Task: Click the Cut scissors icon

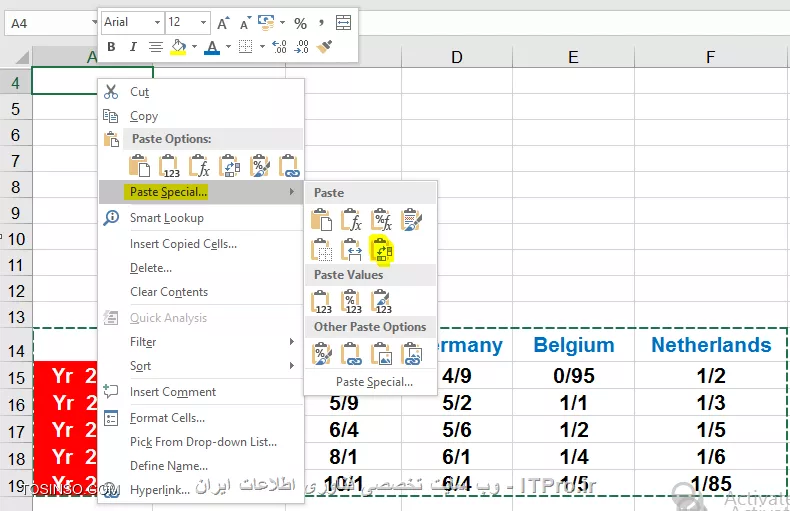Action: point(111,92)
